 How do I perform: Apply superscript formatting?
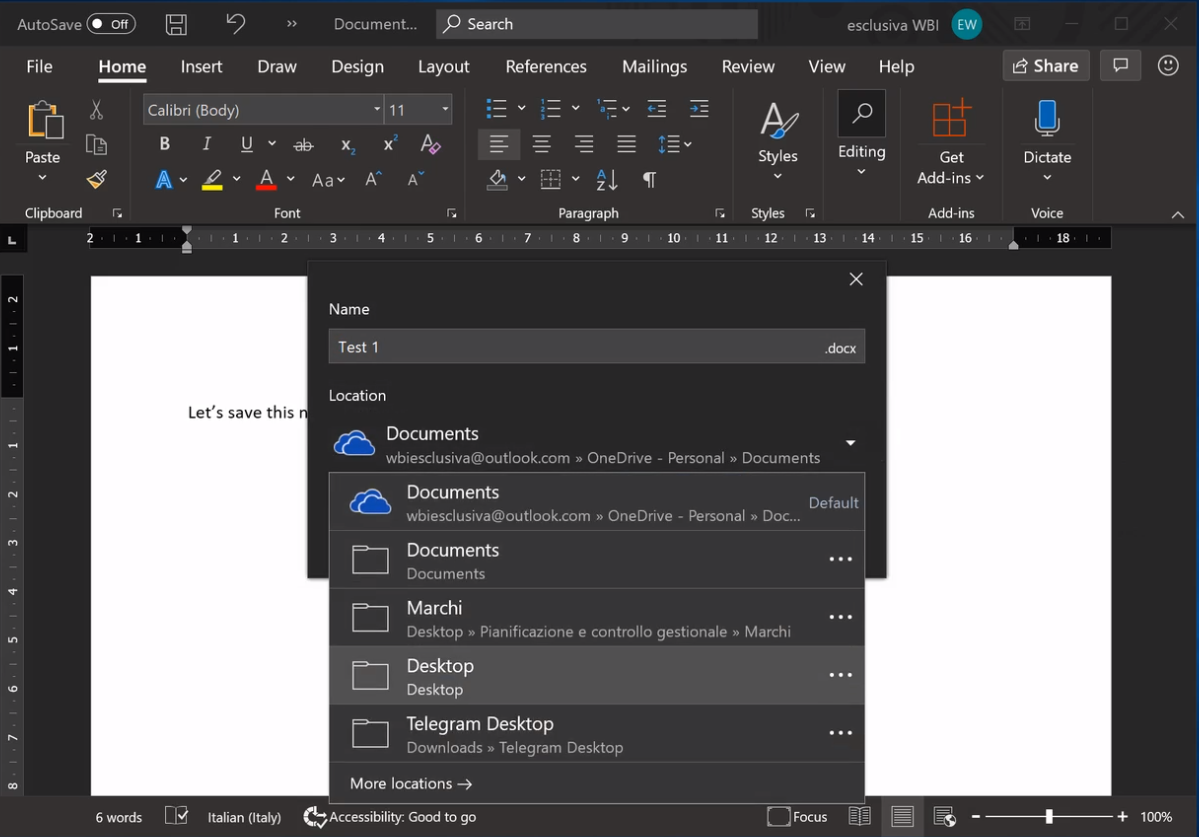point(390,144)
